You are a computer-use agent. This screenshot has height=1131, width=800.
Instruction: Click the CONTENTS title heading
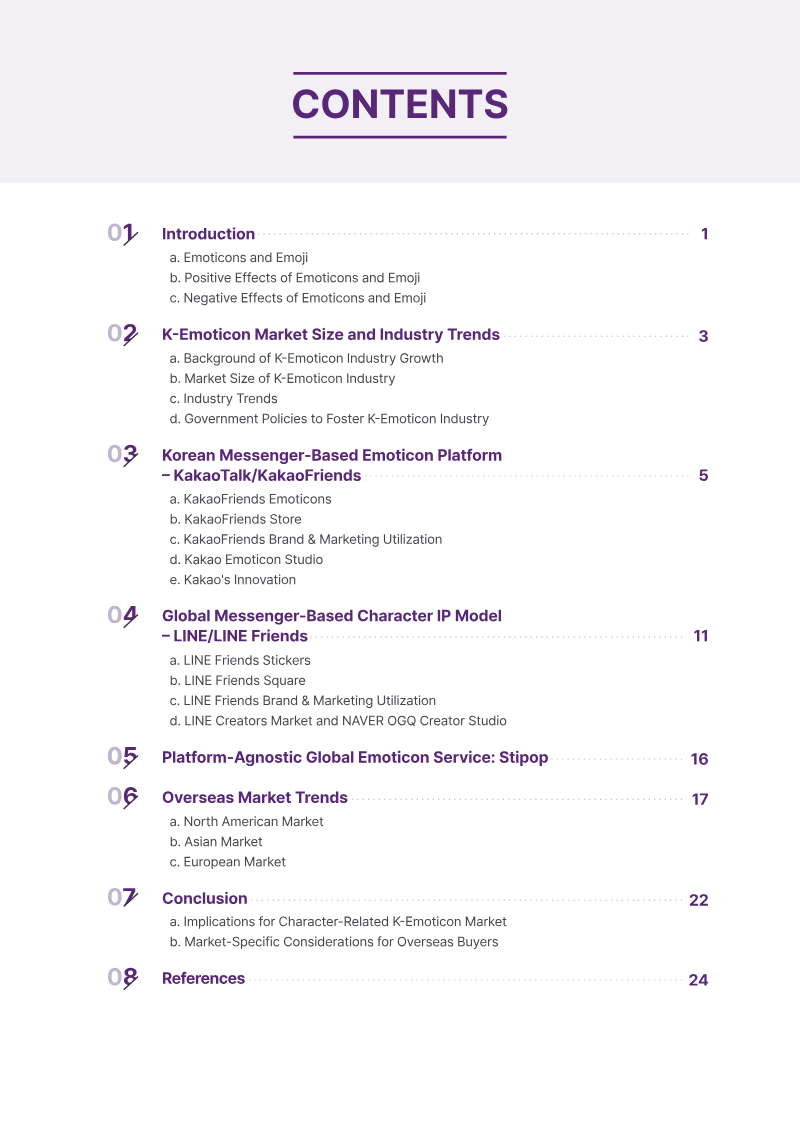(x=400, y=105)
